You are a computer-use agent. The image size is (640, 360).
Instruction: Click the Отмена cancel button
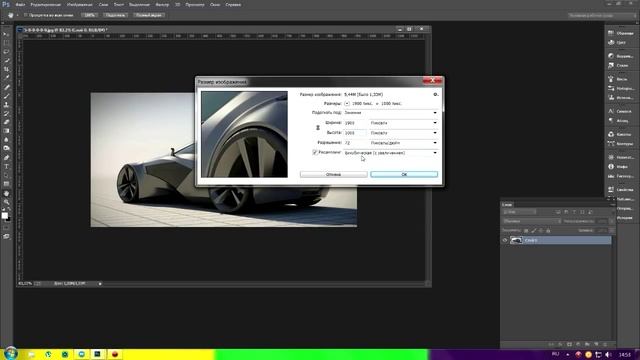[333, 174]
